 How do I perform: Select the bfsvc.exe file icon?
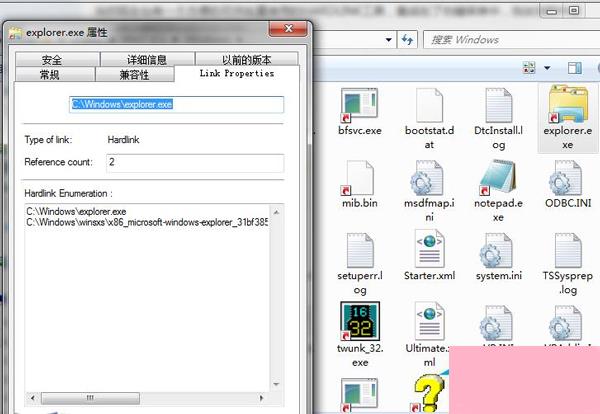point(359,104)
